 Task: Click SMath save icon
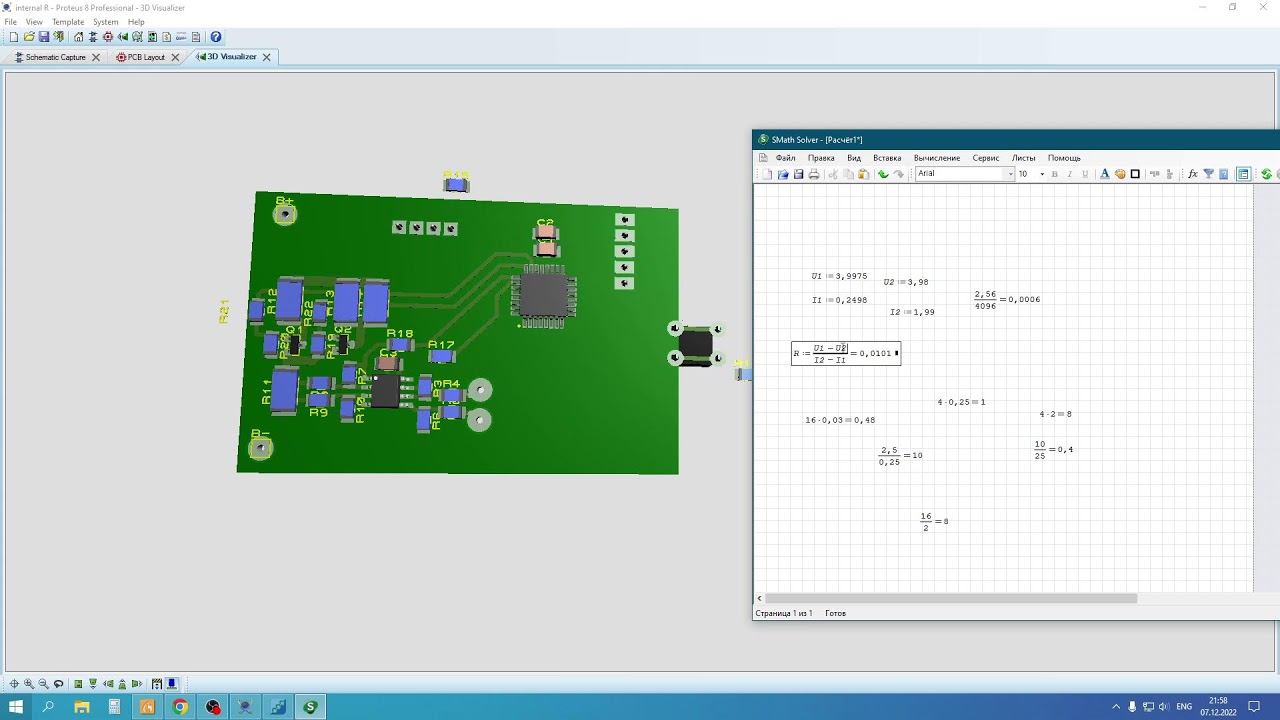[798, 174]
